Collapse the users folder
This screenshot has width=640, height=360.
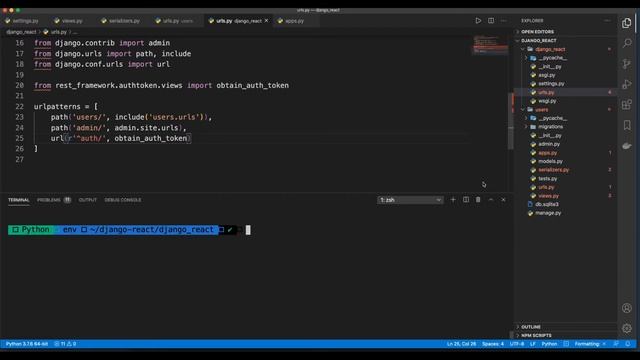tap(542, 109)
